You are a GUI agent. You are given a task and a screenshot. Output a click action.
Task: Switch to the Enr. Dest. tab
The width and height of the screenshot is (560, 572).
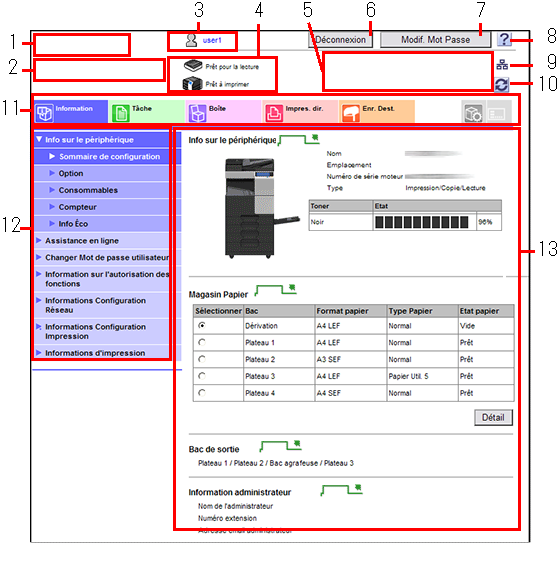click(x=377, y=112)
